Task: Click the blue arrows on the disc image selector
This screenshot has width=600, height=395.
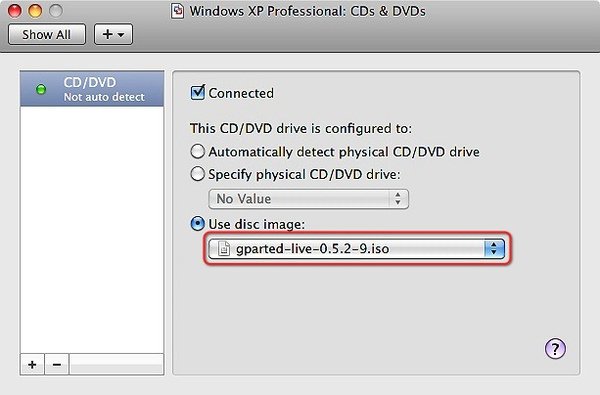Action: click(494, 249)
